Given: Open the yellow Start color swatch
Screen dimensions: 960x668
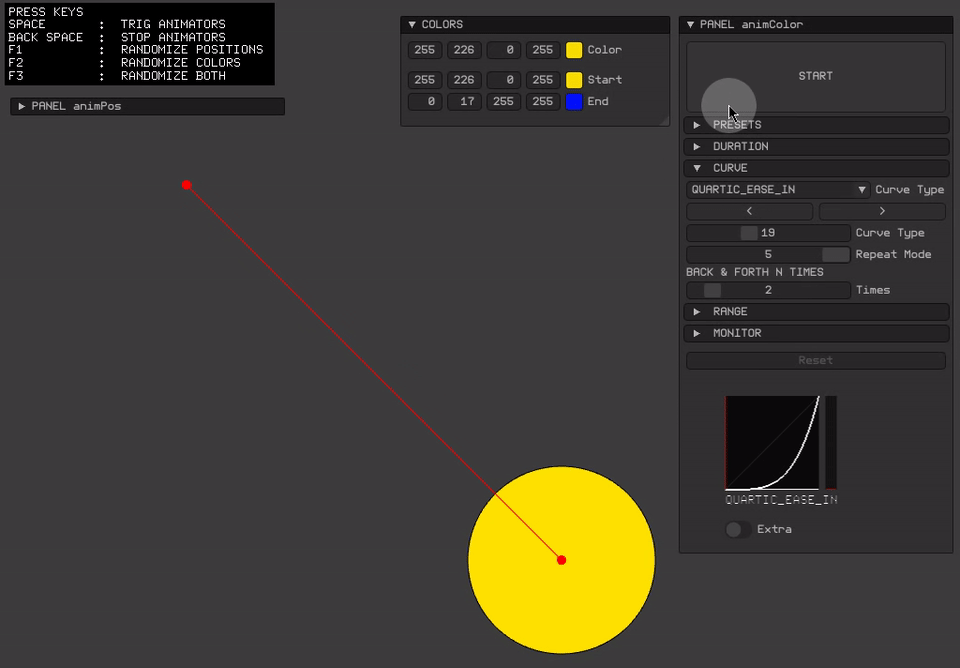Looking at the screenshot, I should [x=574, y=80].
